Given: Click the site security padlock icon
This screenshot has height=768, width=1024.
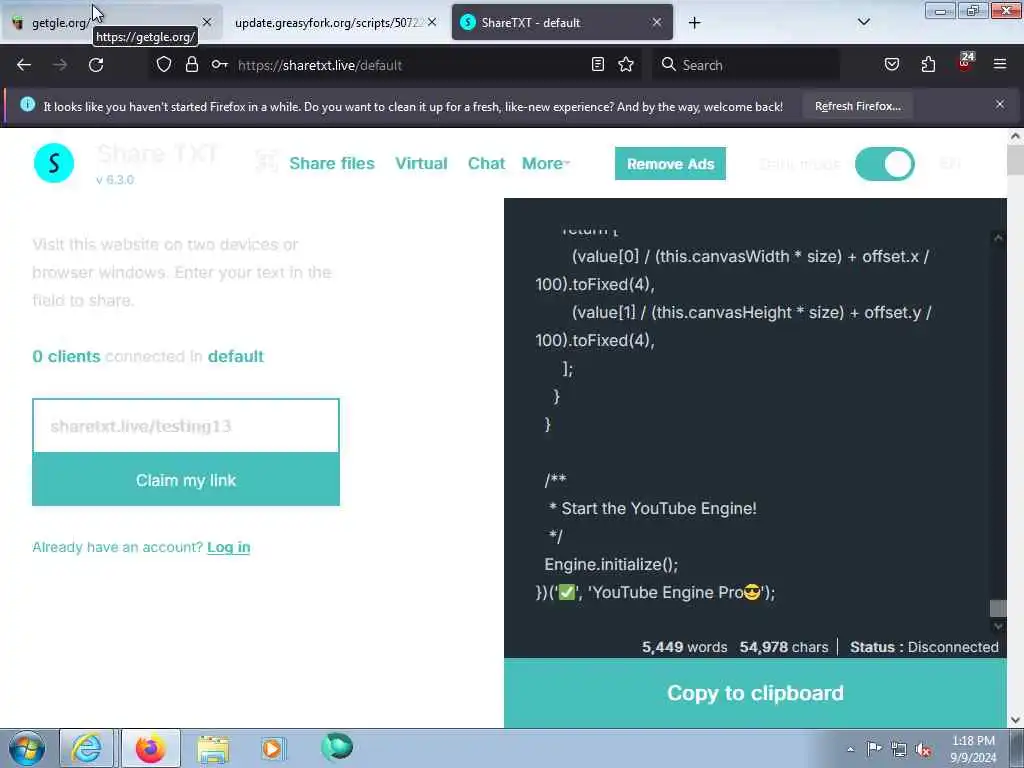Looking at the screenshot, I should pyautogui.click(x=191, y=64).
